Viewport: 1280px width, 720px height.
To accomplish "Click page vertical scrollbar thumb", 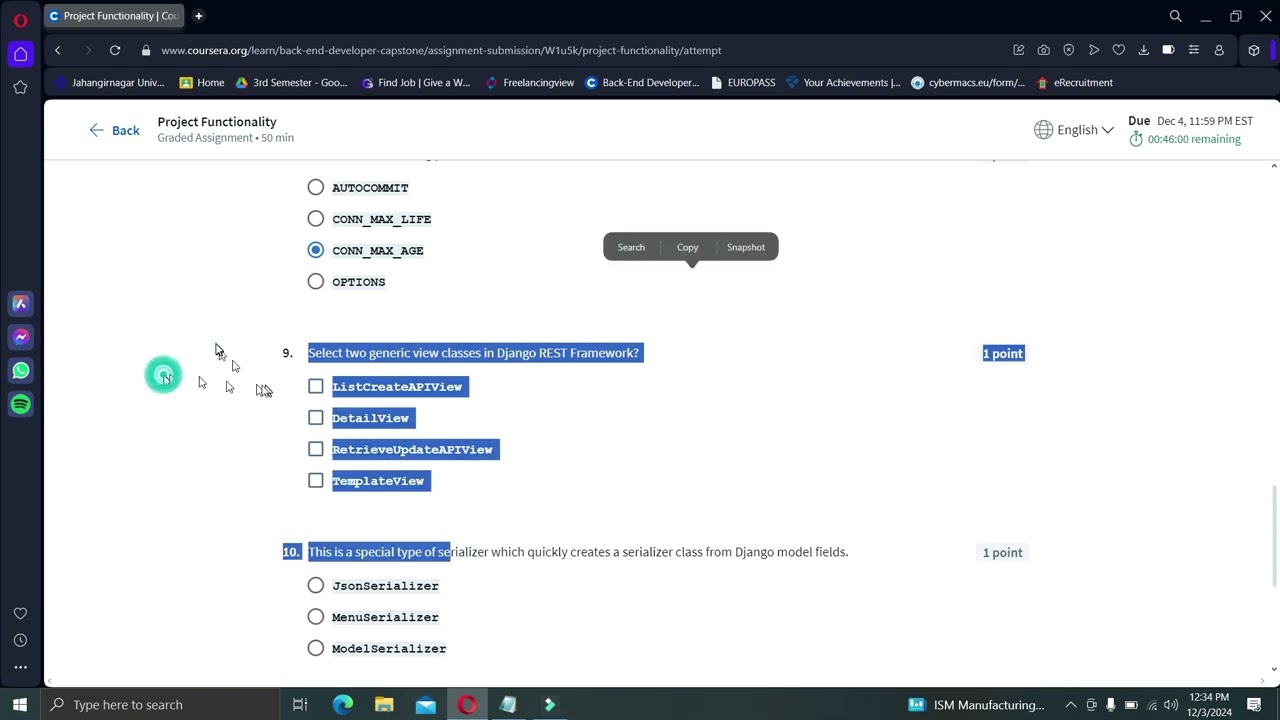I will point(1273,536).
